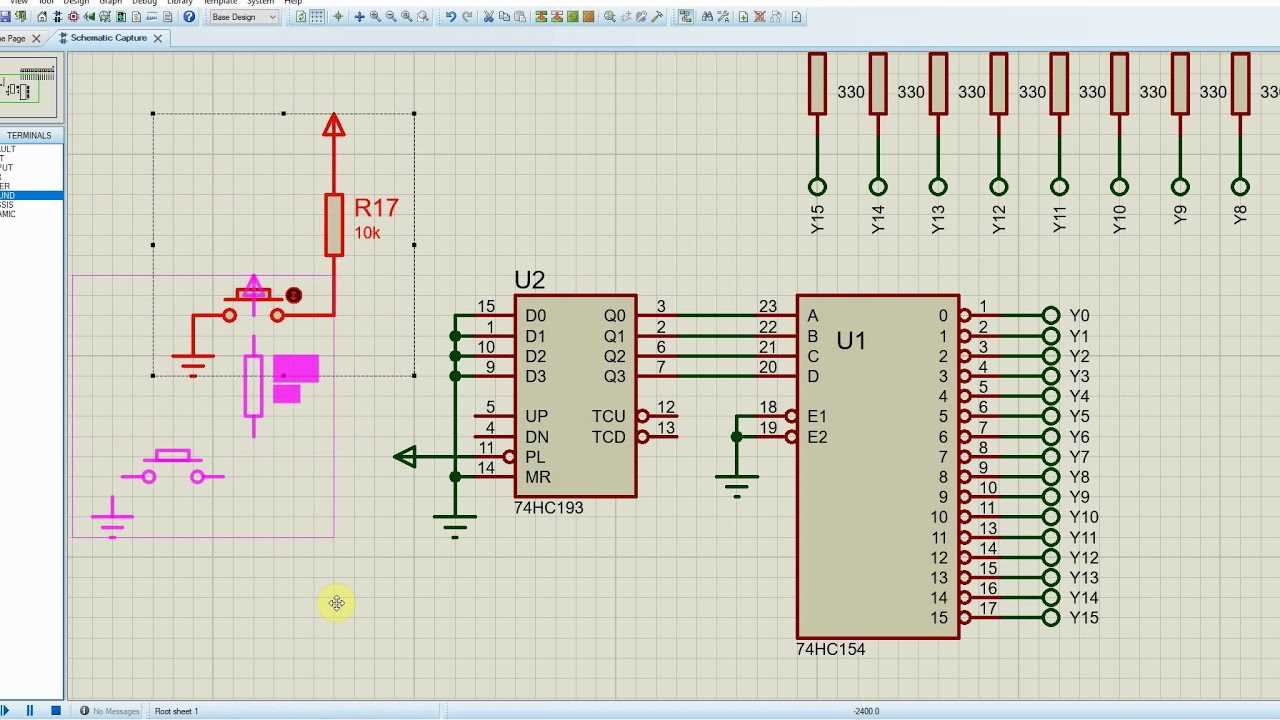Toggle the grid display icon
1280x720 pixels.
[x=317, y=17]
